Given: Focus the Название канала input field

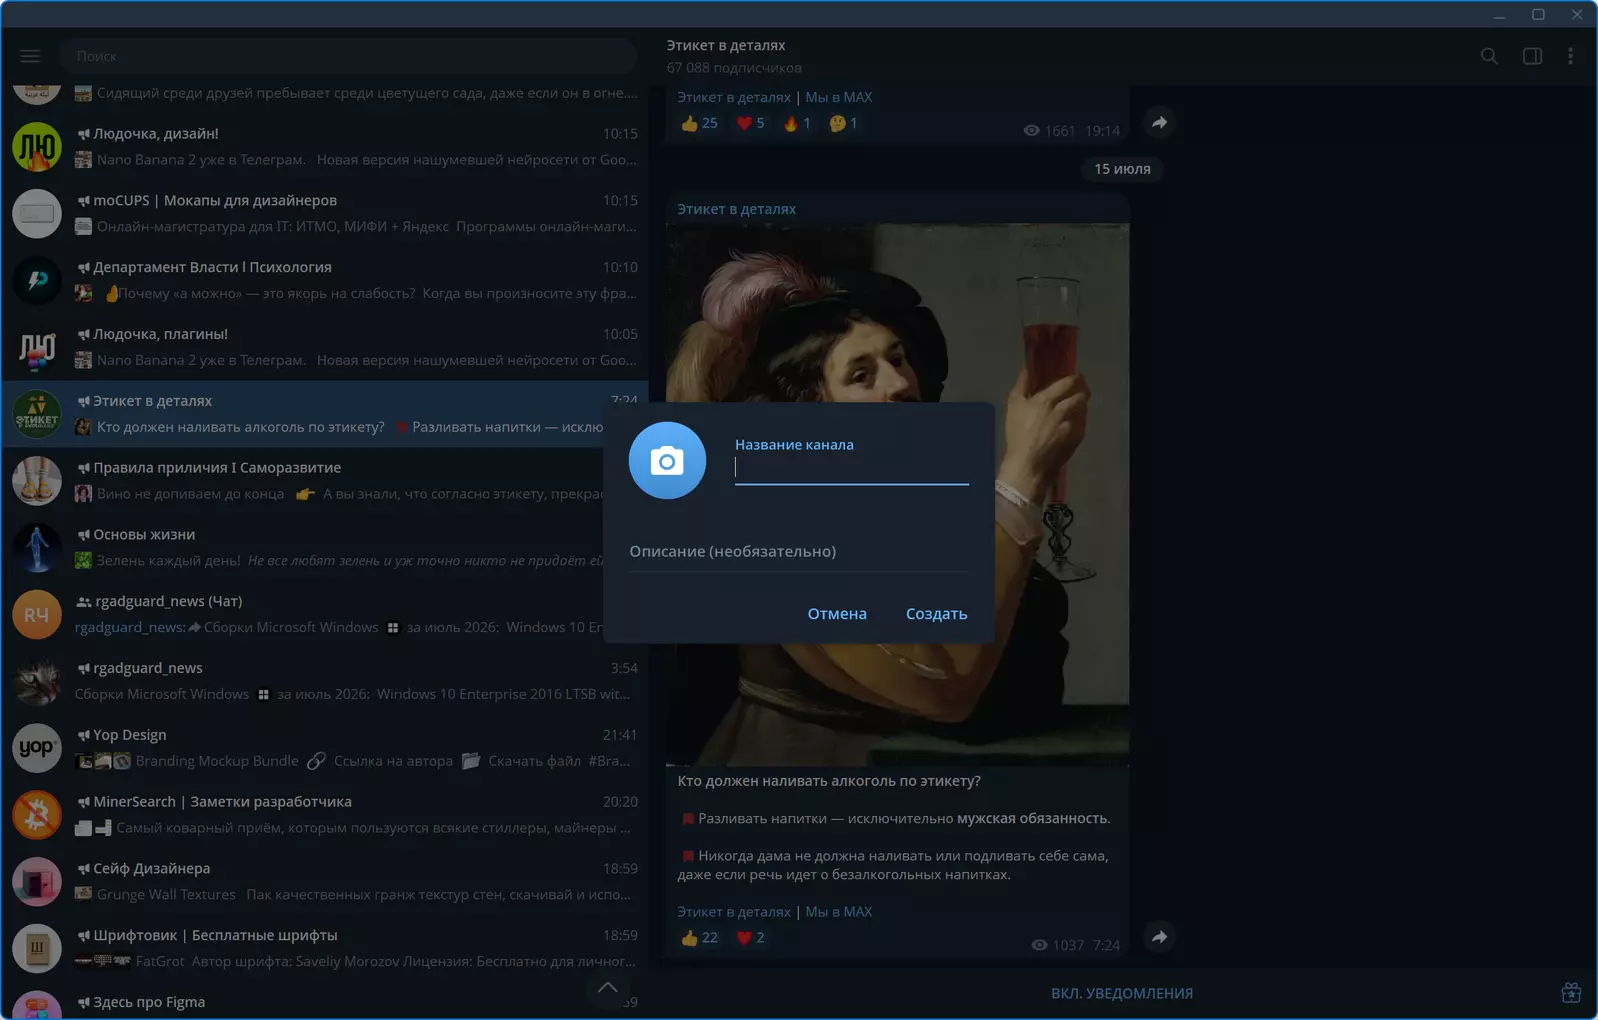Looking at the screenshot, I should point(851,468).
